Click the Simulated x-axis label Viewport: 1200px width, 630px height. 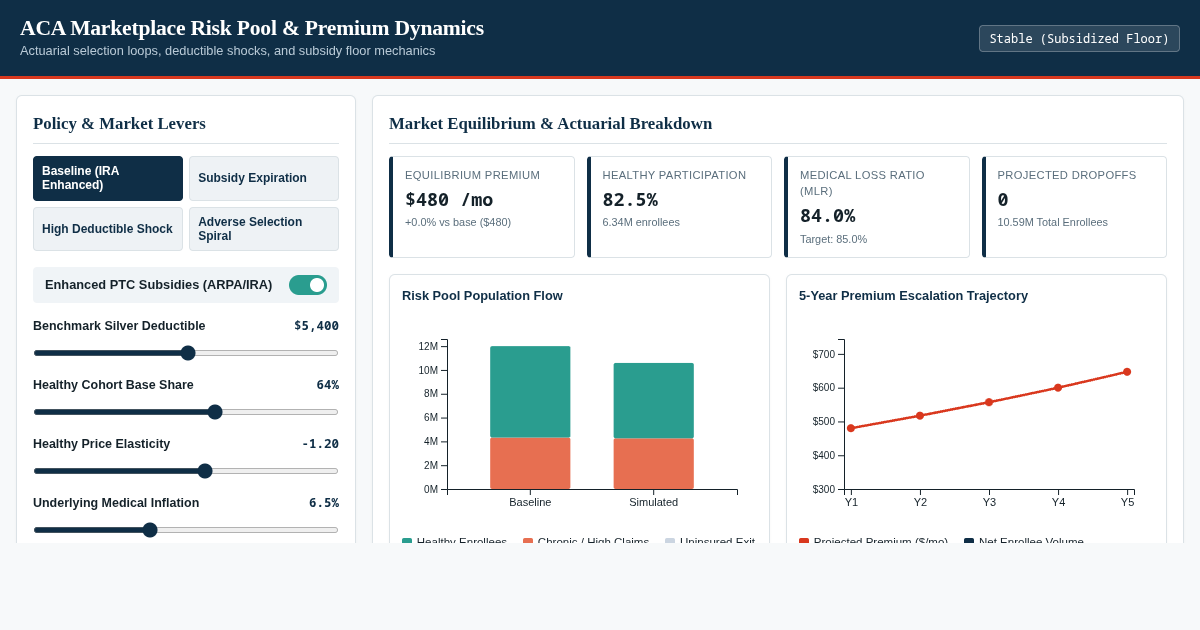[x=653, y=502]
